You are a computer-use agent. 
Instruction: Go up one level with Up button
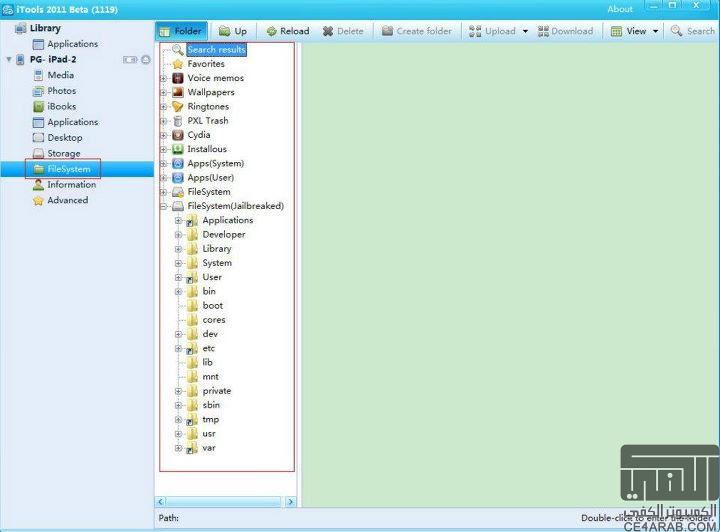click(233, 31)
